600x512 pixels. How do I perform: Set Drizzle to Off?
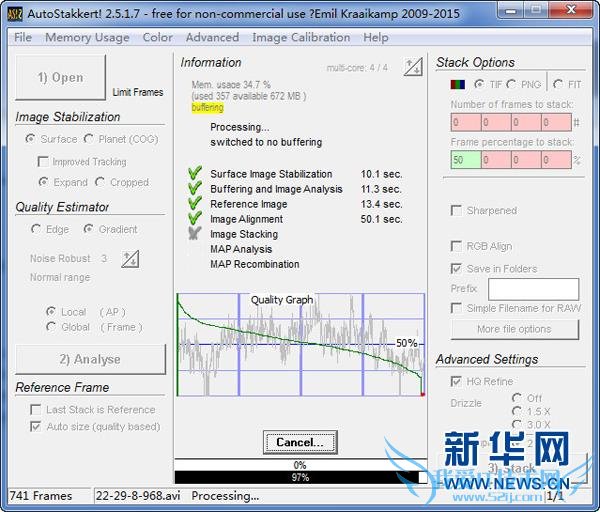point(527,398)
